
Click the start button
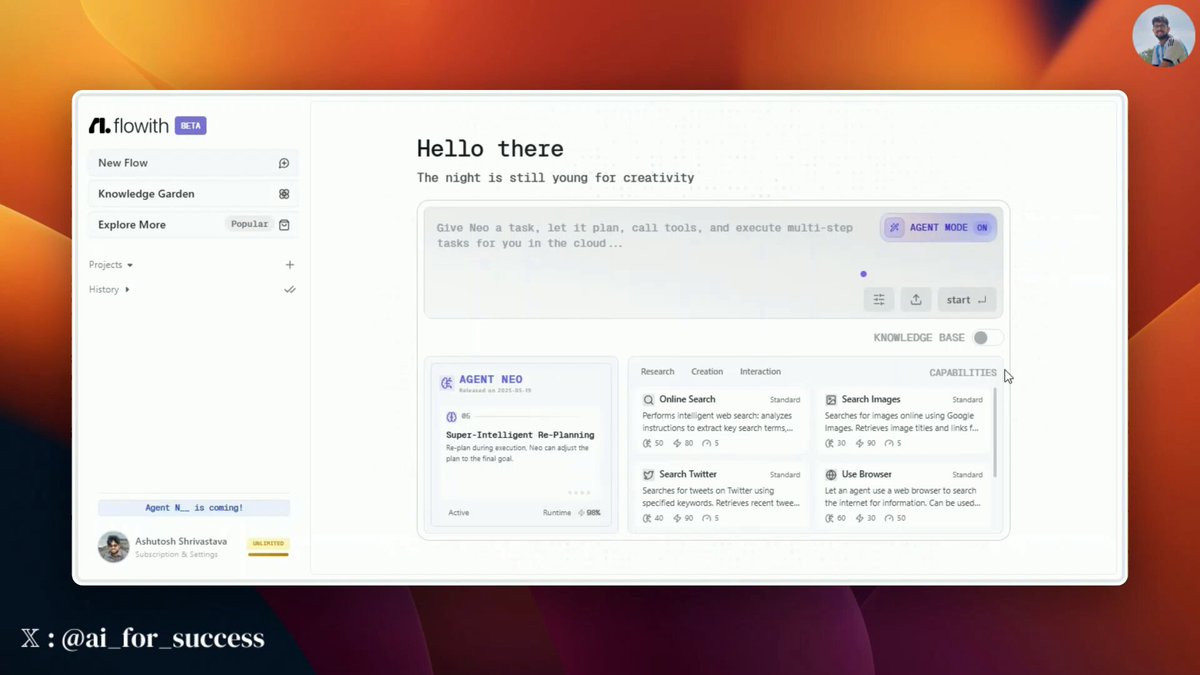(966, 300)
